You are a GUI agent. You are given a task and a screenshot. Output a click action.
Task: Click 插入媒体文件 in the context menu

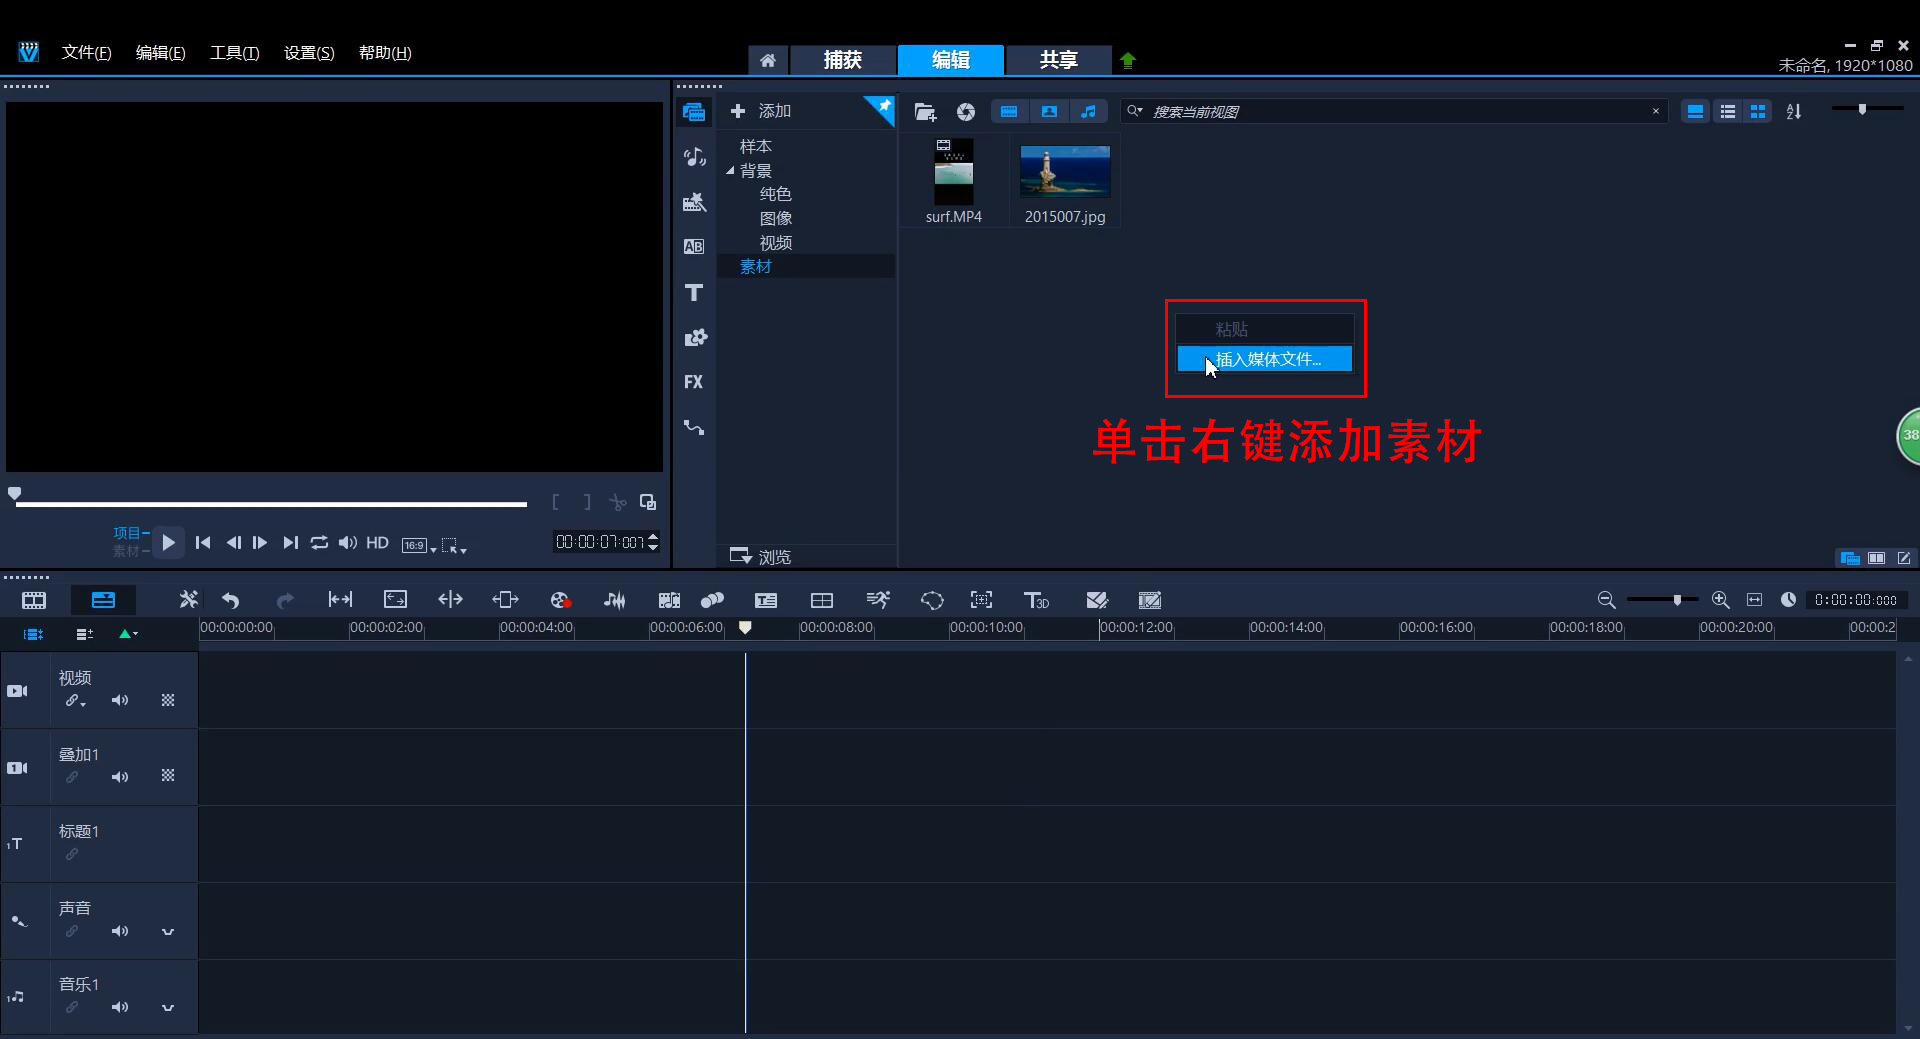[x=1265, y=358]
